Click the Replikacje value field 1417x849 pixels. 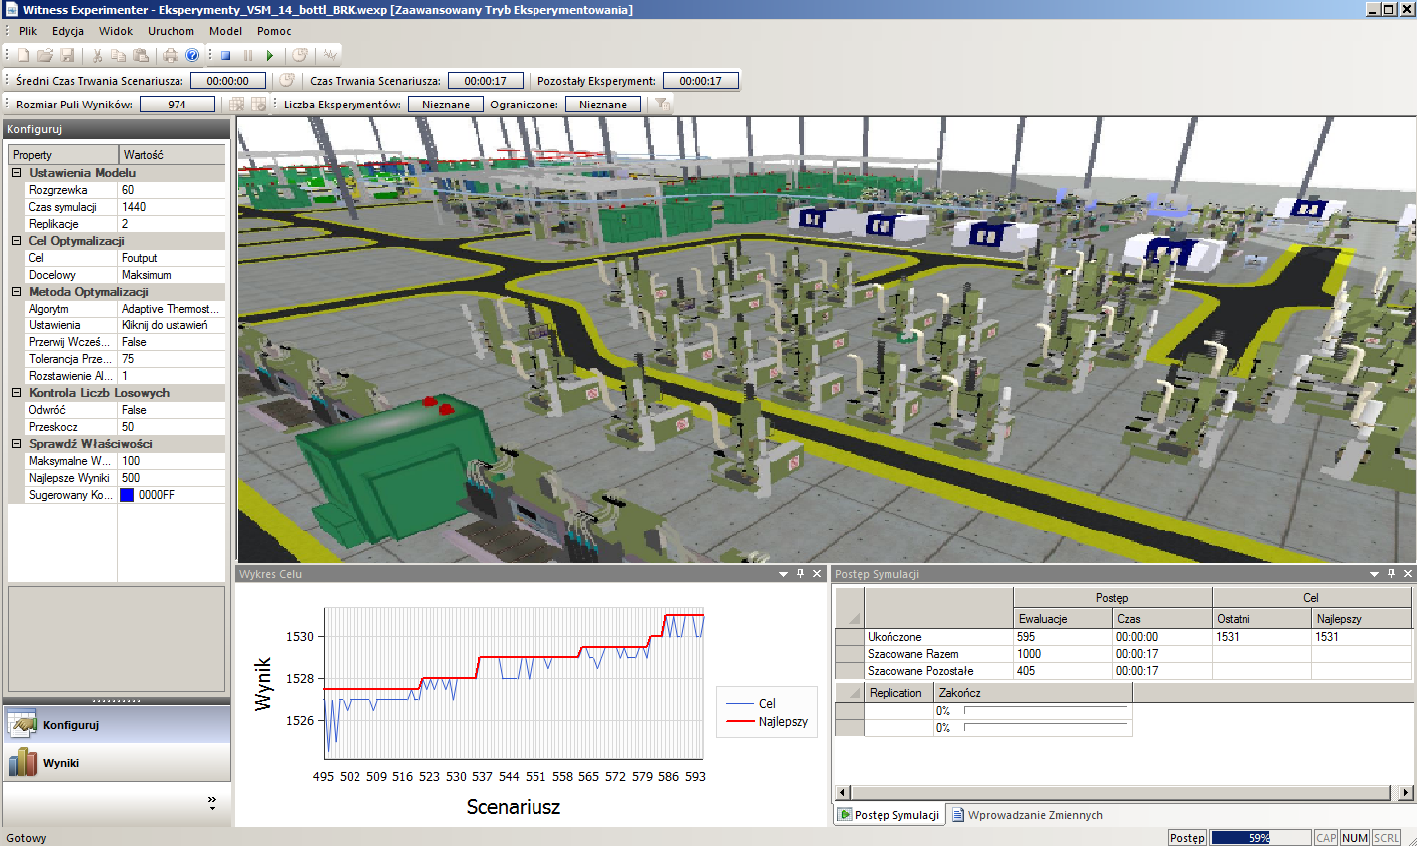pyautogui.click(x=170, y=224)
